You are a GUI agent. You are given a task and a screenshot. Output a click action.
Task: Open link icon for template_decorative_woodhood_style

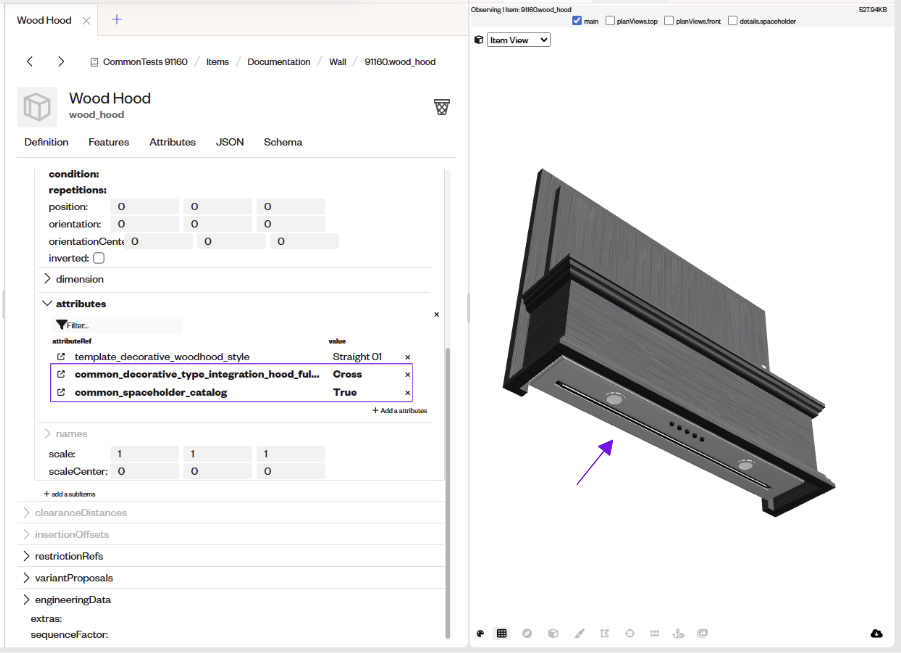(x=61, y=357)
